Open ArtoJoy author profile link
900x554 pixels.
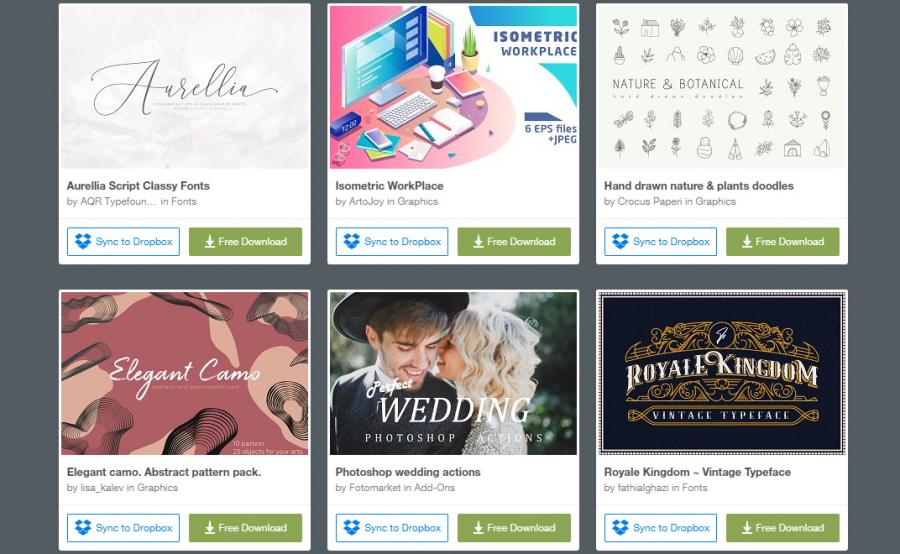366,202
